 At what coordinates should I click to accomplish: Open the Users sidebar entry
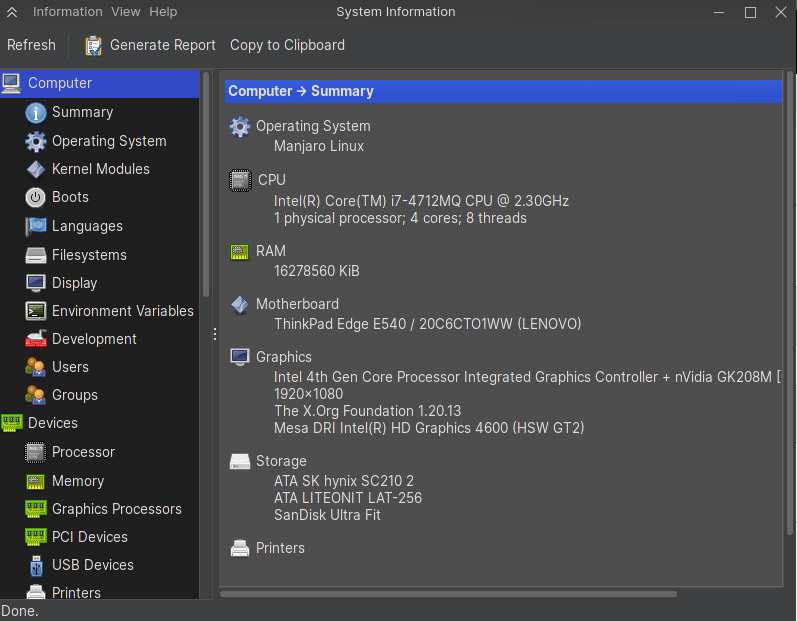70,367
